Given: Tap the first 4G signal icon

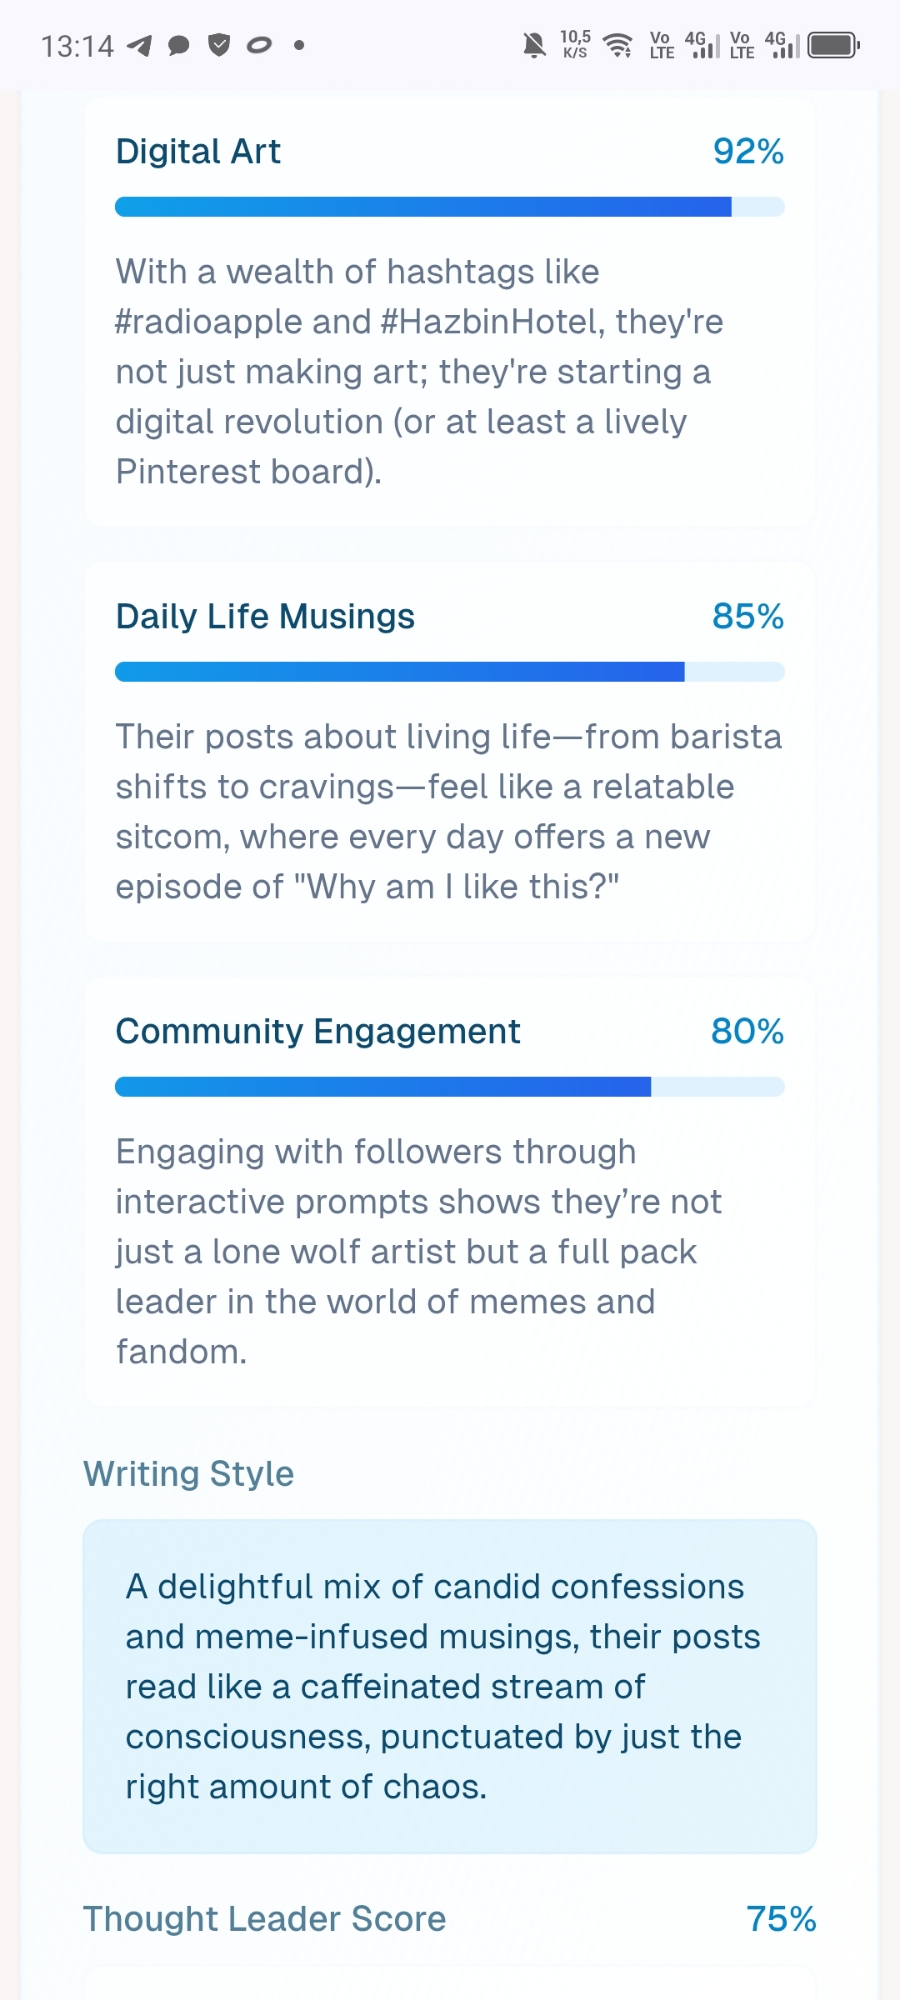Looking at the screenshot, I should point(701,45).
